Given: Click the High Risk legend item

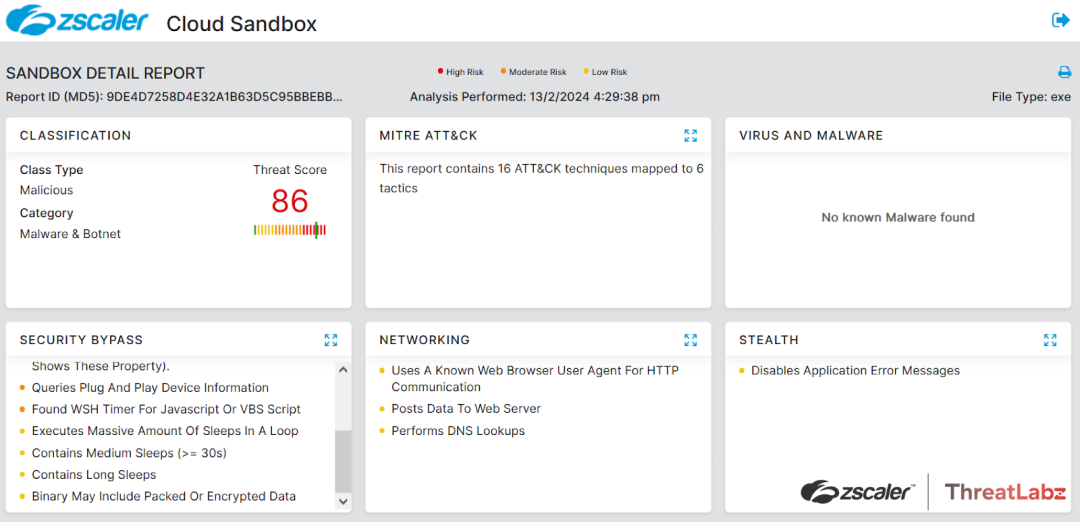Looking at the screenshot, I should [461, 72].
